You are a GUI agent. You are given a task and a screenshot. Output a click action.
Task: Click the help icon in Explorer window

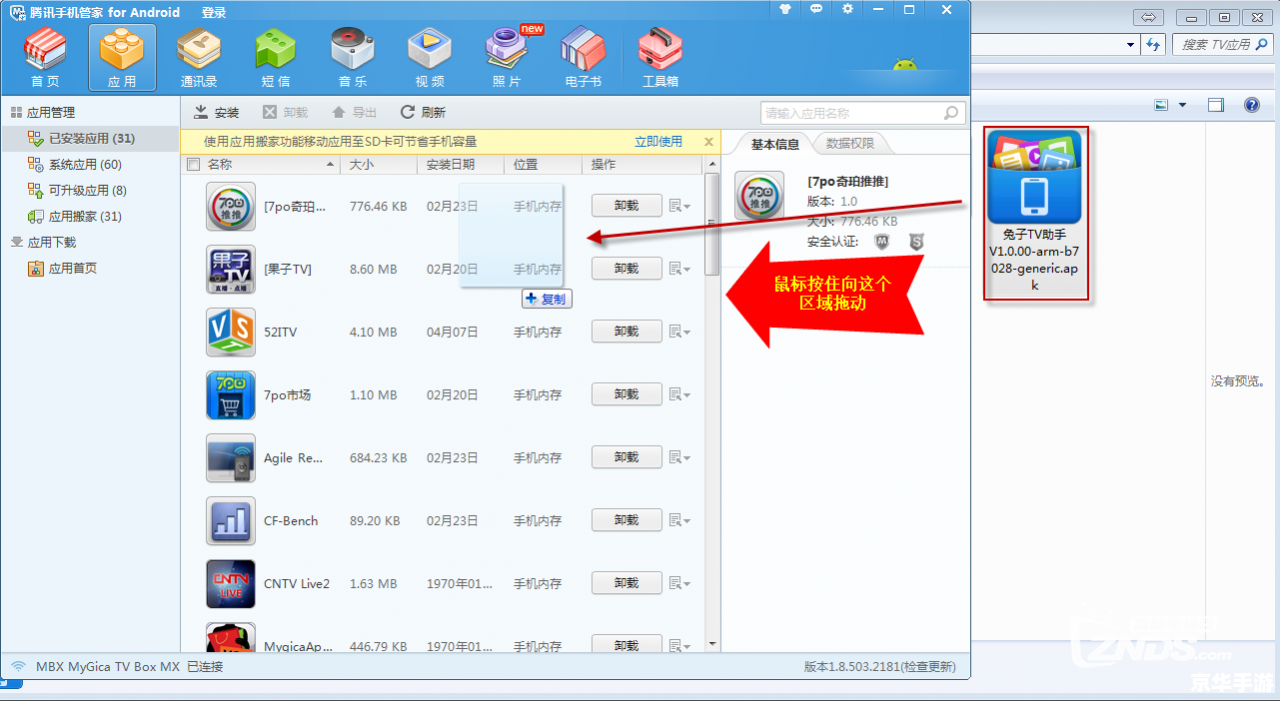click(x=1251, y=105)
